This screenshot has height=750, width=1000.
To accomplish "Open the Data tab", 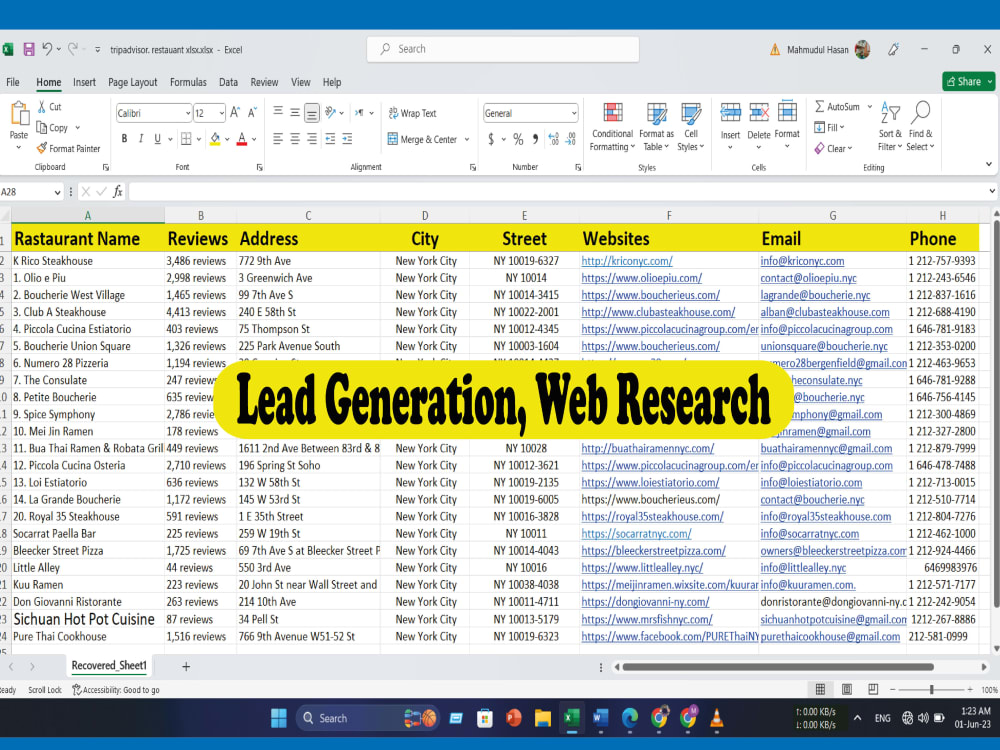I will (x=228, y=82).
